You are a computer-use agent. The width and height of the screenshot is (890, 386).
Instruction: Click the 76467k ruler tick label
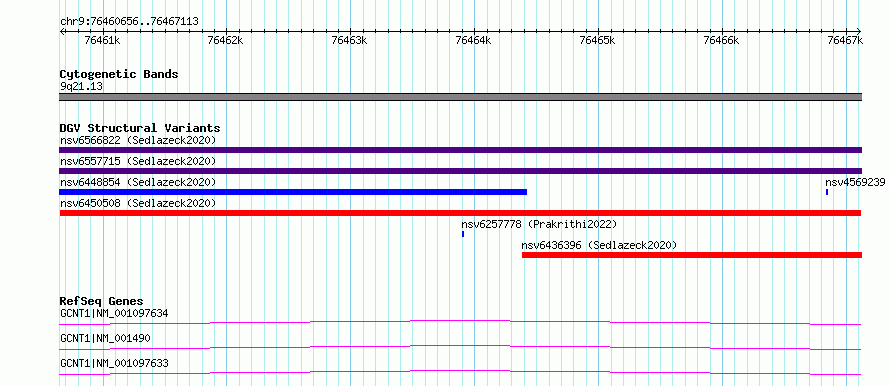click(845, 40)
